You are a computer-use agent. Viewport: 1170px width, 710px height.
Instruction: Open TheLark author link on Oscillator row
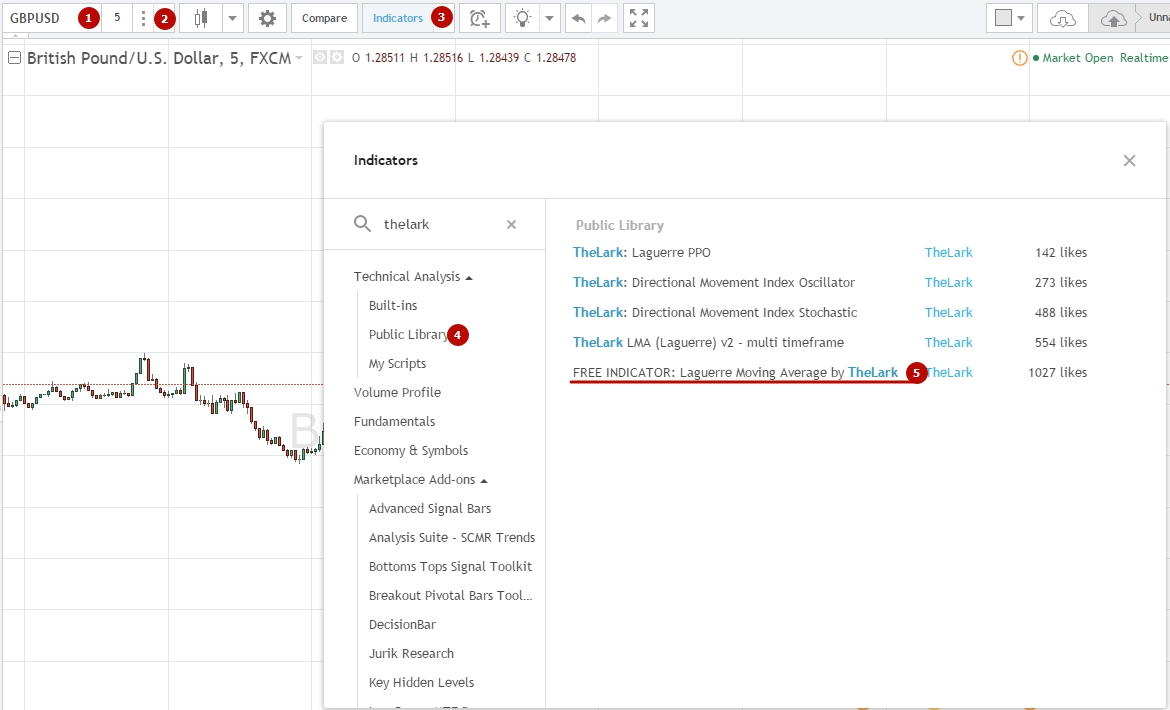948,283
